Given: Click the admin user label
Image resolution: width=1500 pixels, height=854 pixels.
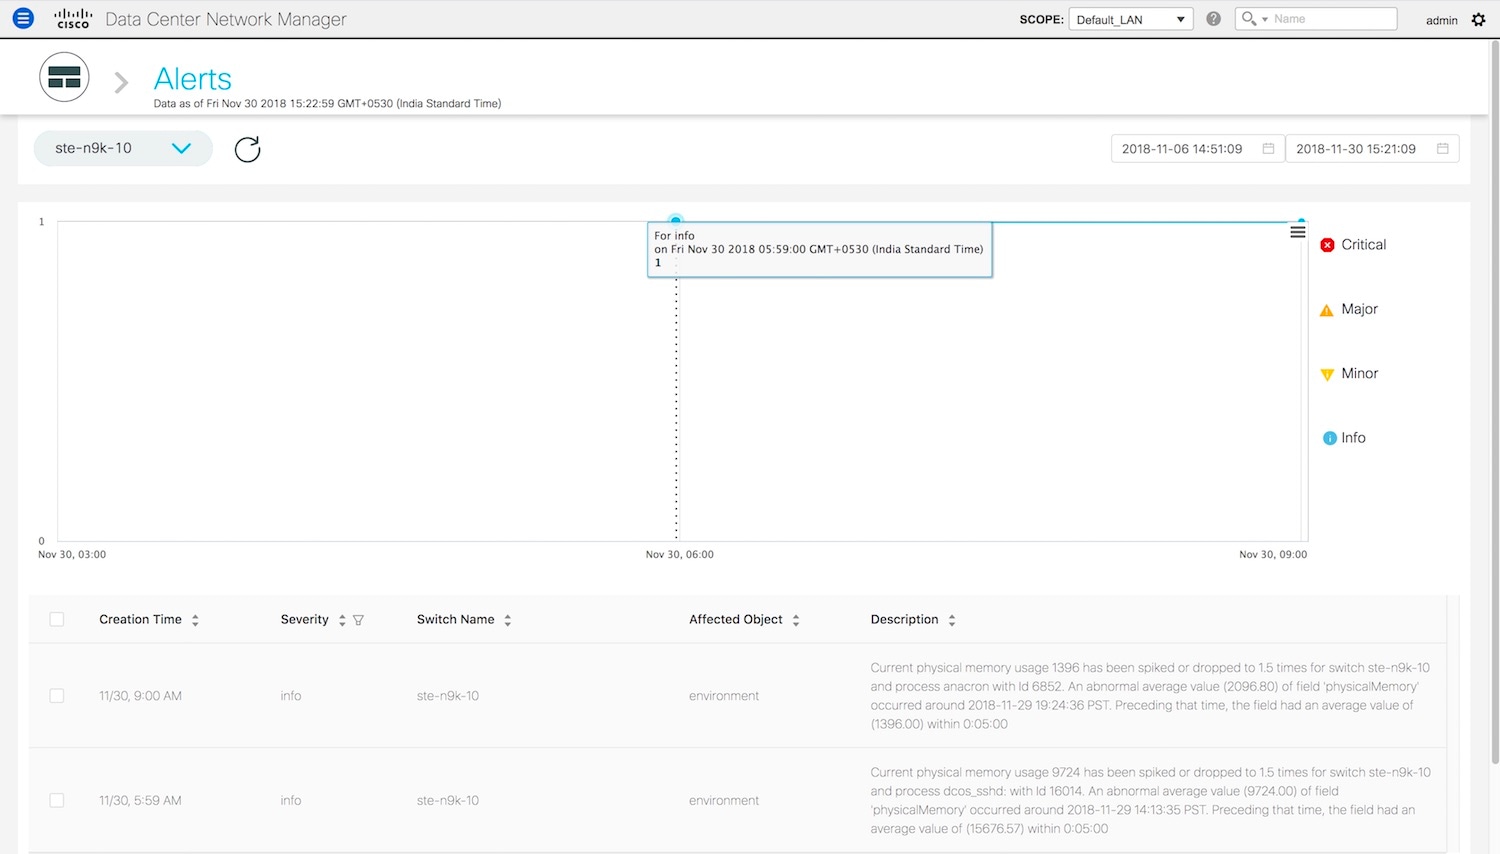Looking at the screenshot, I should pyautogui.click(x=1441, y=20).
